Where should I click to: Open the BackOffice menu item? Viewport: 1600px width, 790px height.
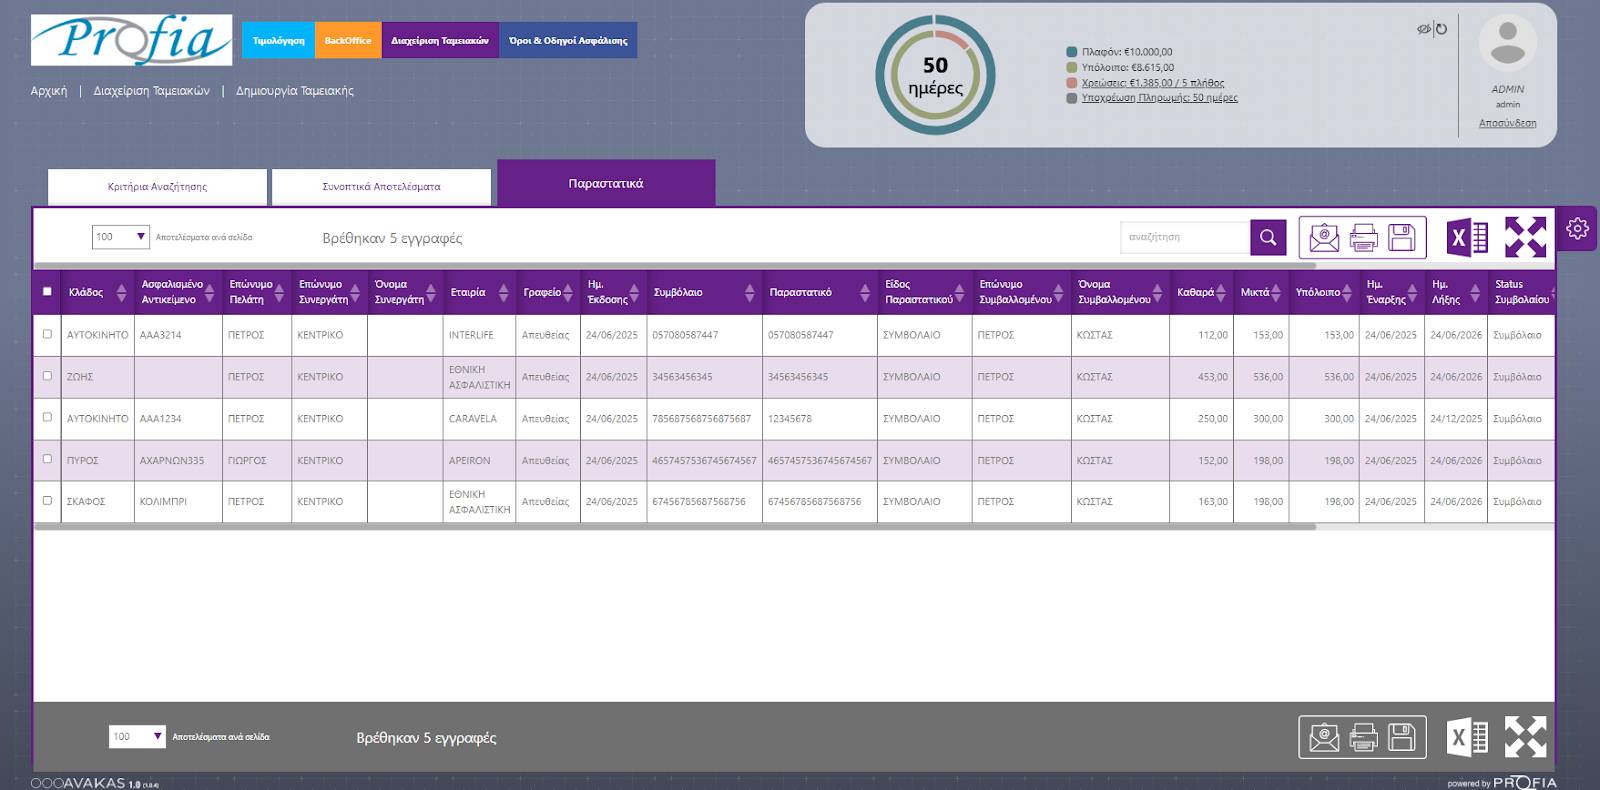coord(347,41)
